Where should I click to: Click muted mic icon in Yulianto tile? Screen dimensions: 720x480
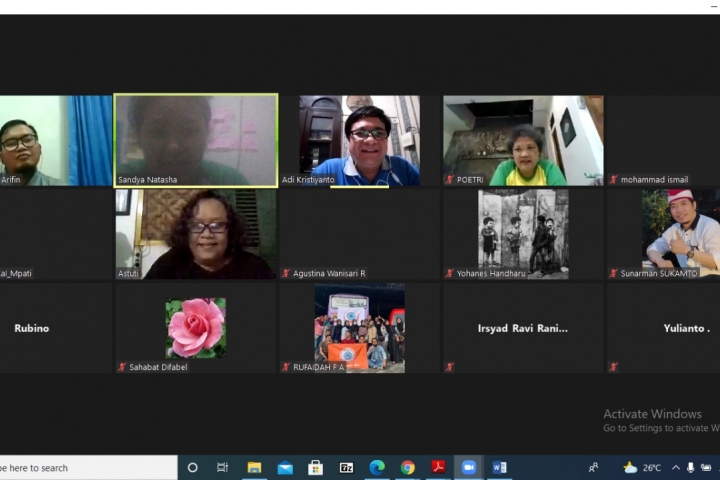click(x=613, y=367)
